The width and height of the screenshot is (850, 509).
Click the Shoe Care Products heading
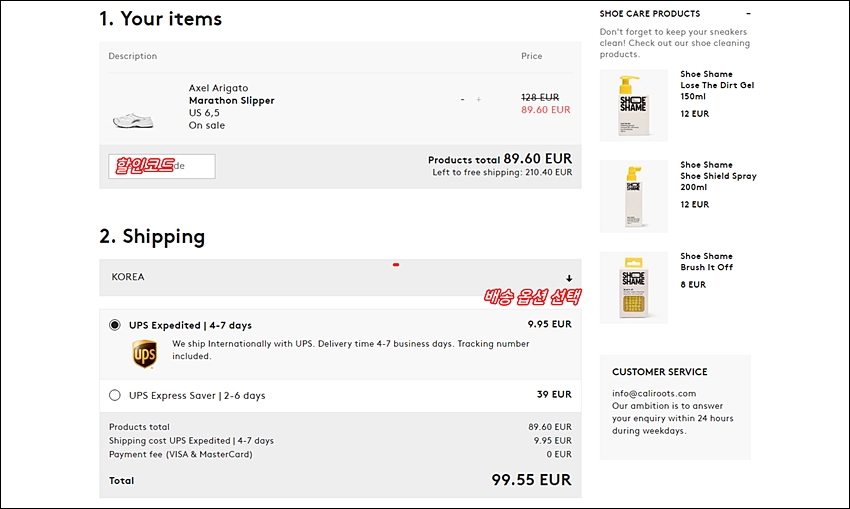tap(650, 14)
